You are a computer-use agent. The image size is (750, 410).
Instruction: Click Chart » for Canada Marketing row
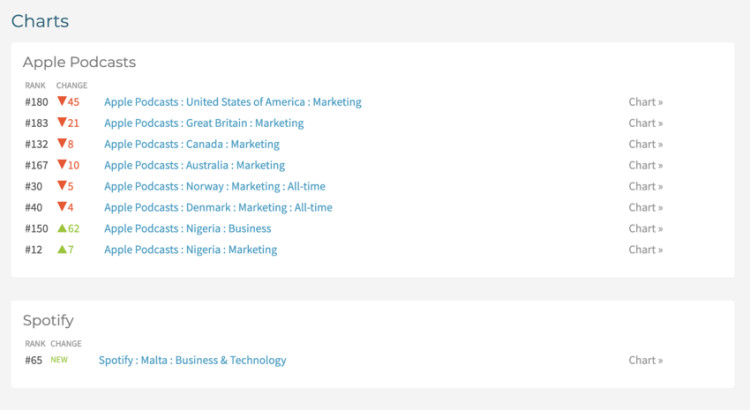tap(646, 144)
